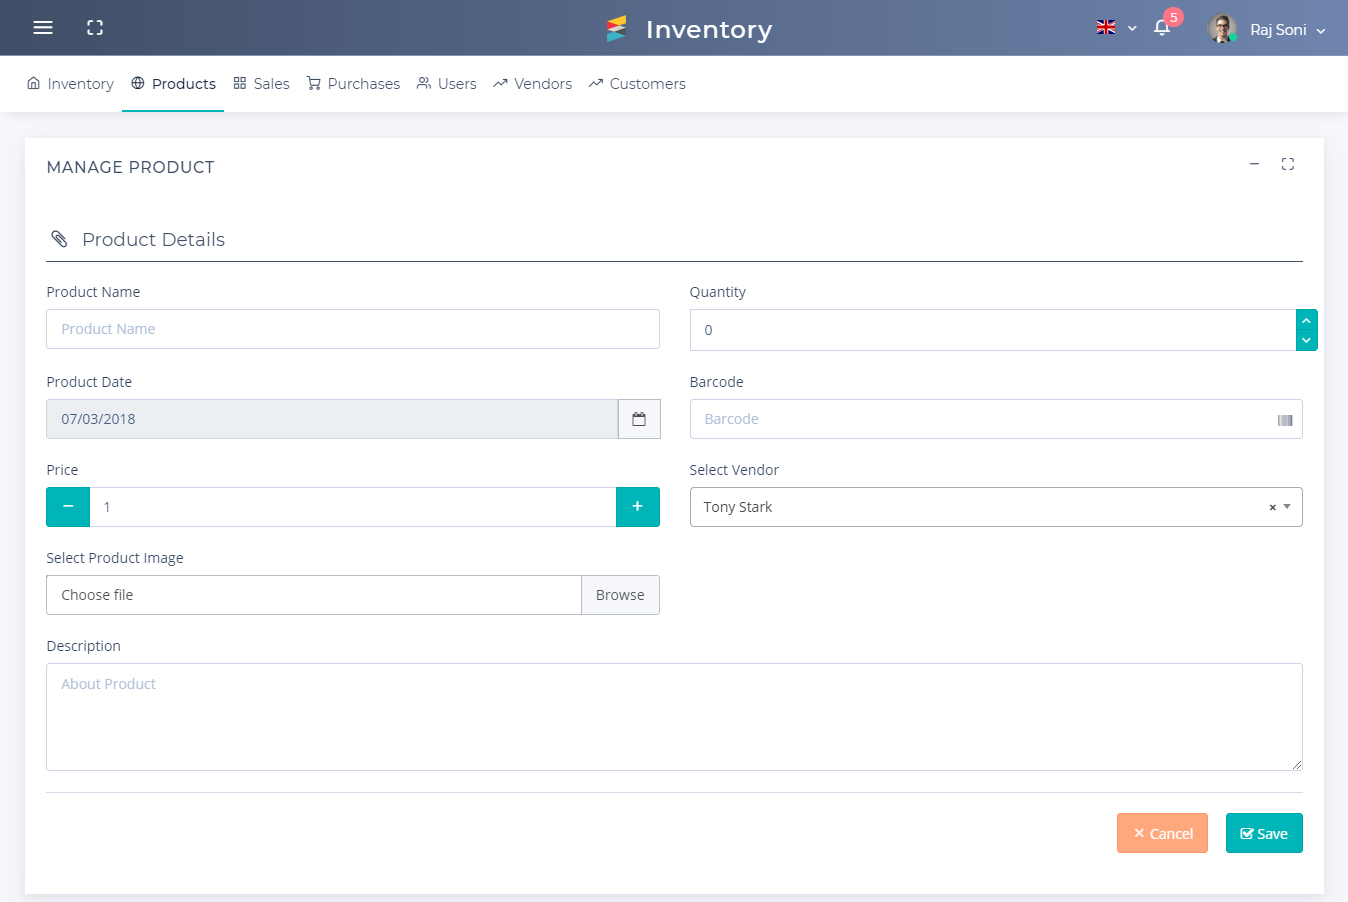1348x902 pixels.
Task: Increase quantity with up arrow
Action: coord(1306,321)
